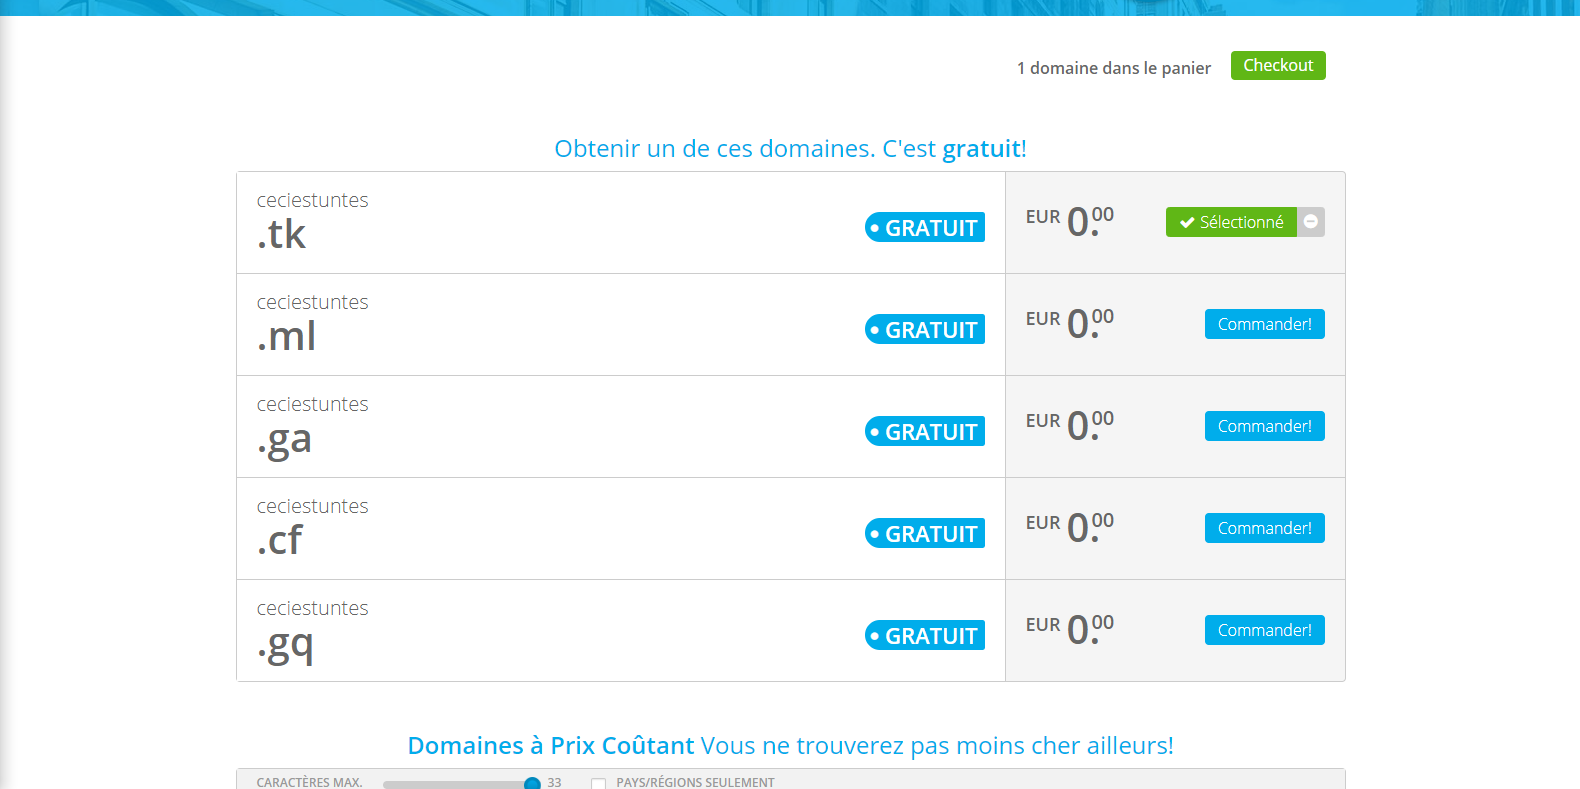Click the '1 domaine dans le panier' text
The width and height of the screenshot is (1580, 789).
[1113, 68]
